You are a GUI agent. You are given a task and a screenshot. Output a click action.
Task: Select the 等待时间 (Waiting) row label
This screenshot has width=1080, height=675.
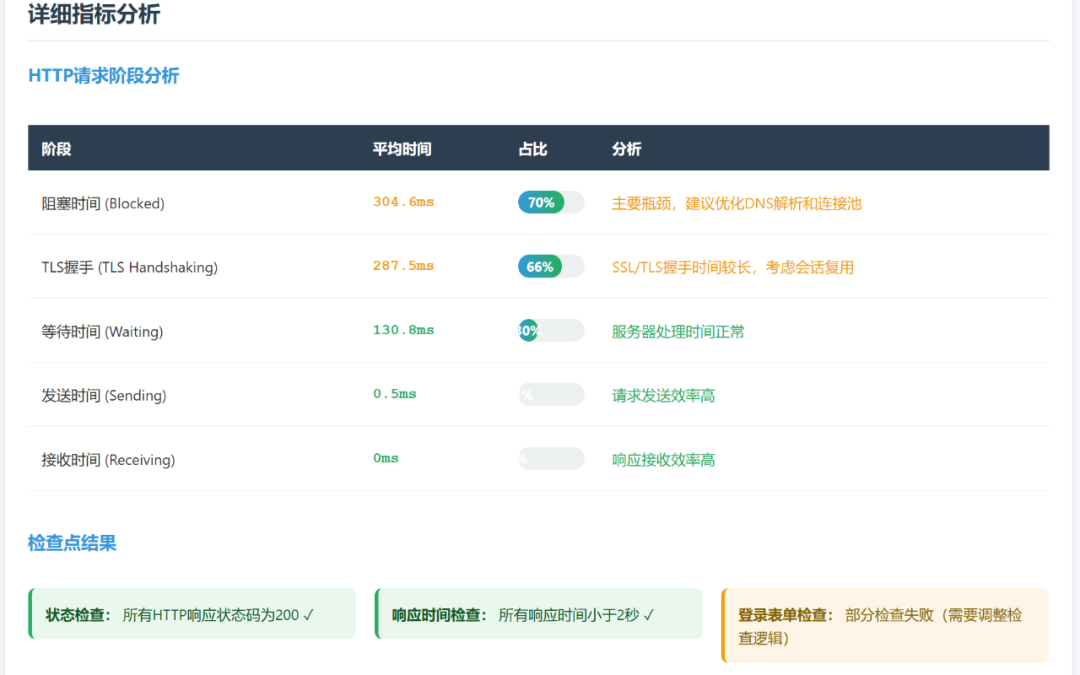coord(102,331)
